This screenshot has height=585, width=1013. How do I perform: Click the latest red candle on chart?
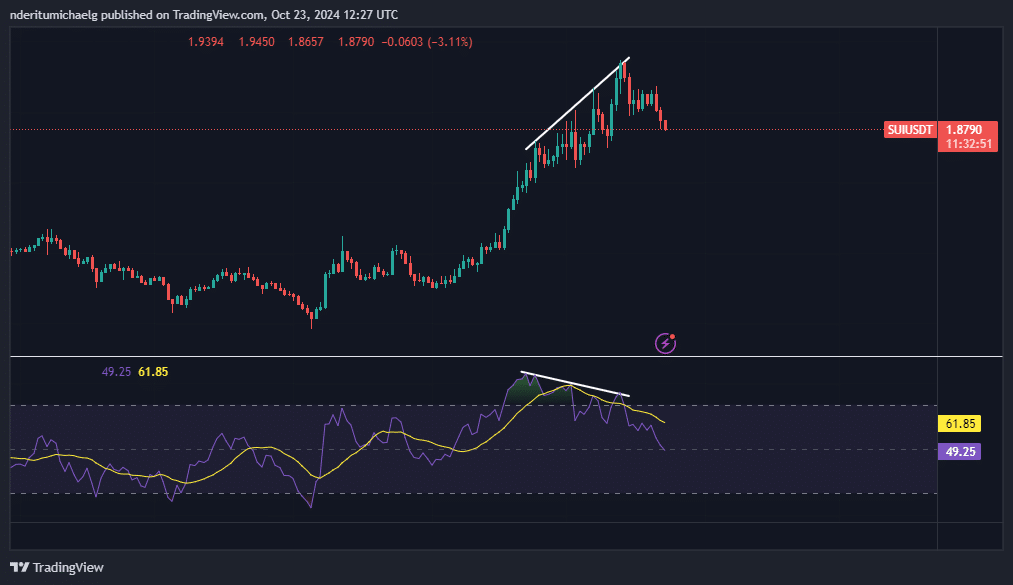666,125
